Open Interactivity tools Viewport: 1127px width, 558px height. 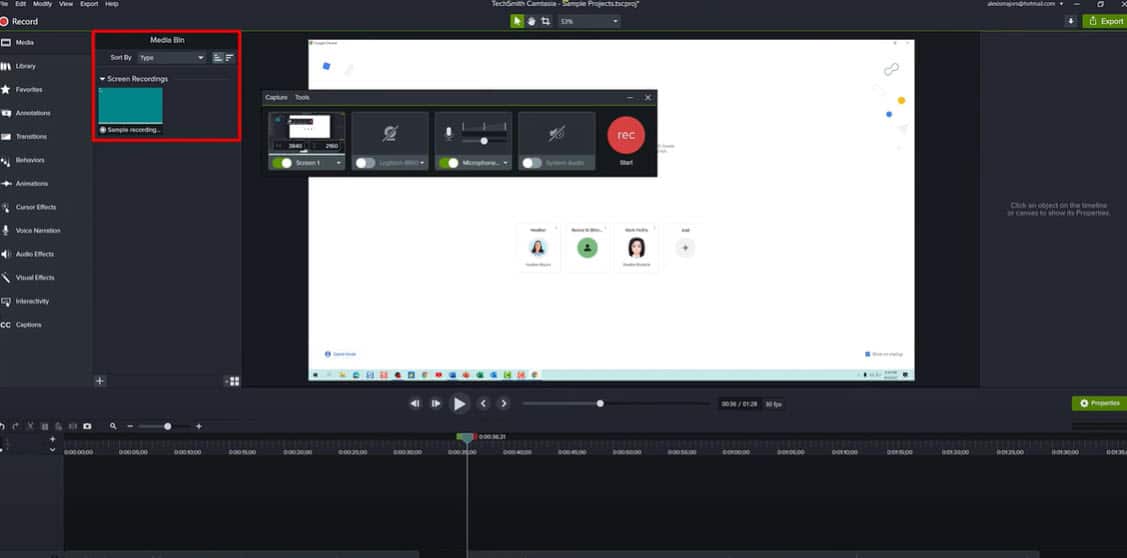coord(32,301)
